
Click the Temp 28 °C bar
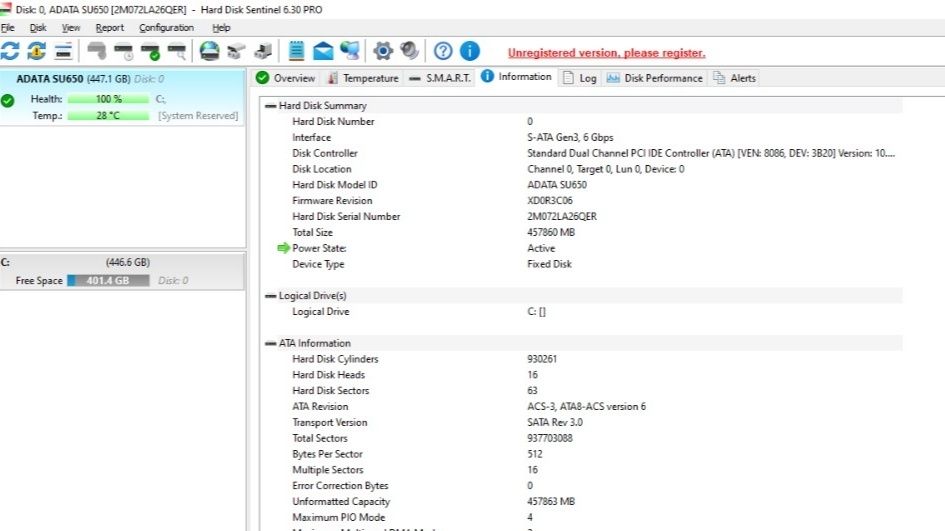[108, 116]
